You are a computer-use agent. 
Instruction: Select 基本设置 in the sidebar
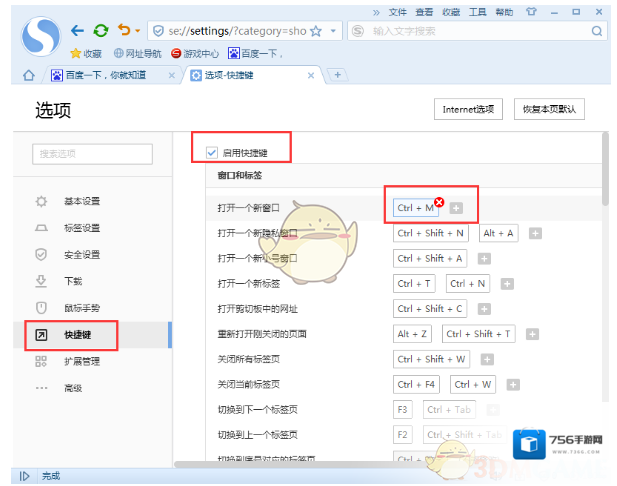[81, 201]
